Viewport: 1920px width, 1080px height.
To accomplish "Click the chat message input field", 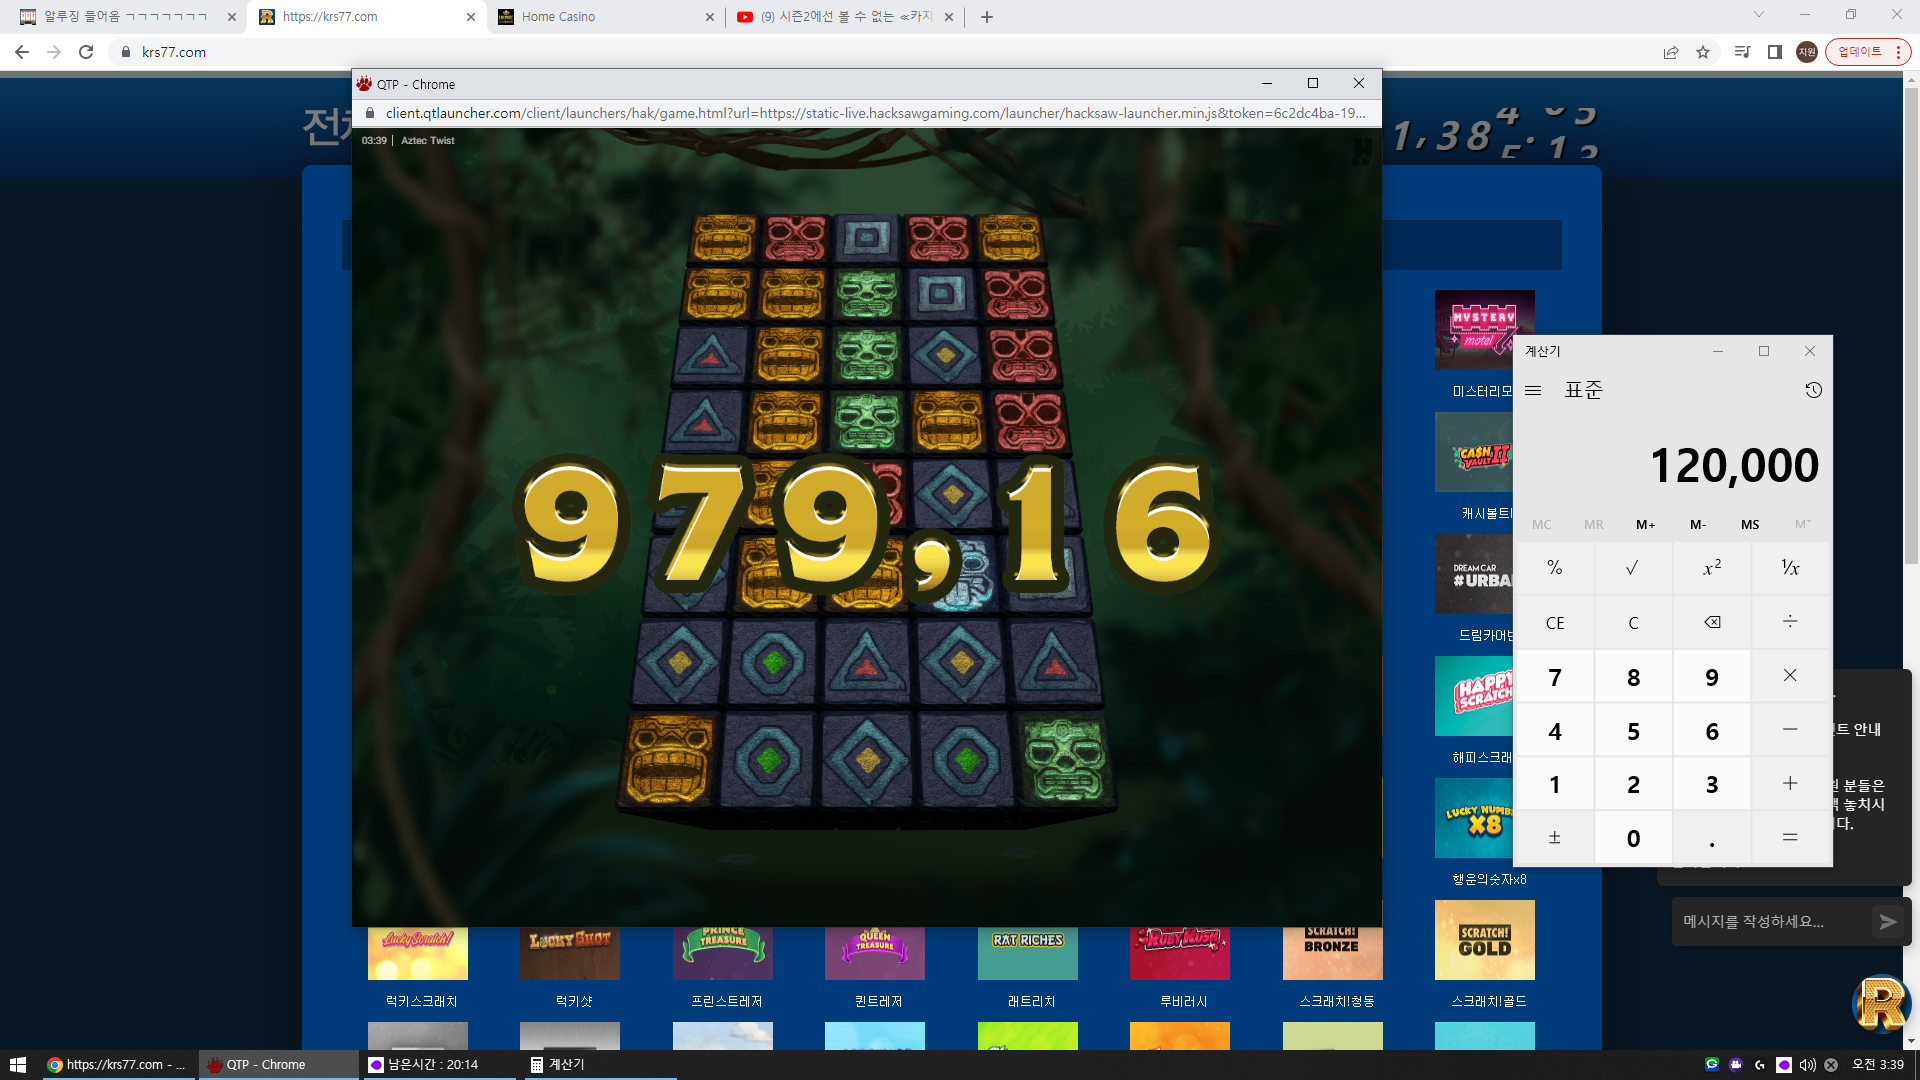I will point(1770,922).
